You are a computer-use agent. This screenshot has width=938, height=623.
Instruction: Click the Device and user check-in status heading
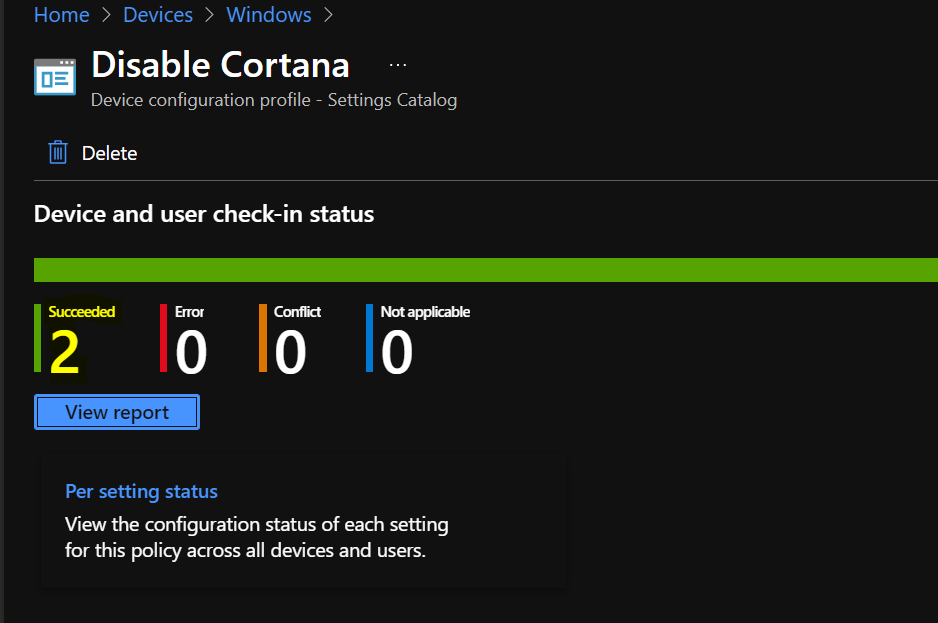[x=204, y=214]
